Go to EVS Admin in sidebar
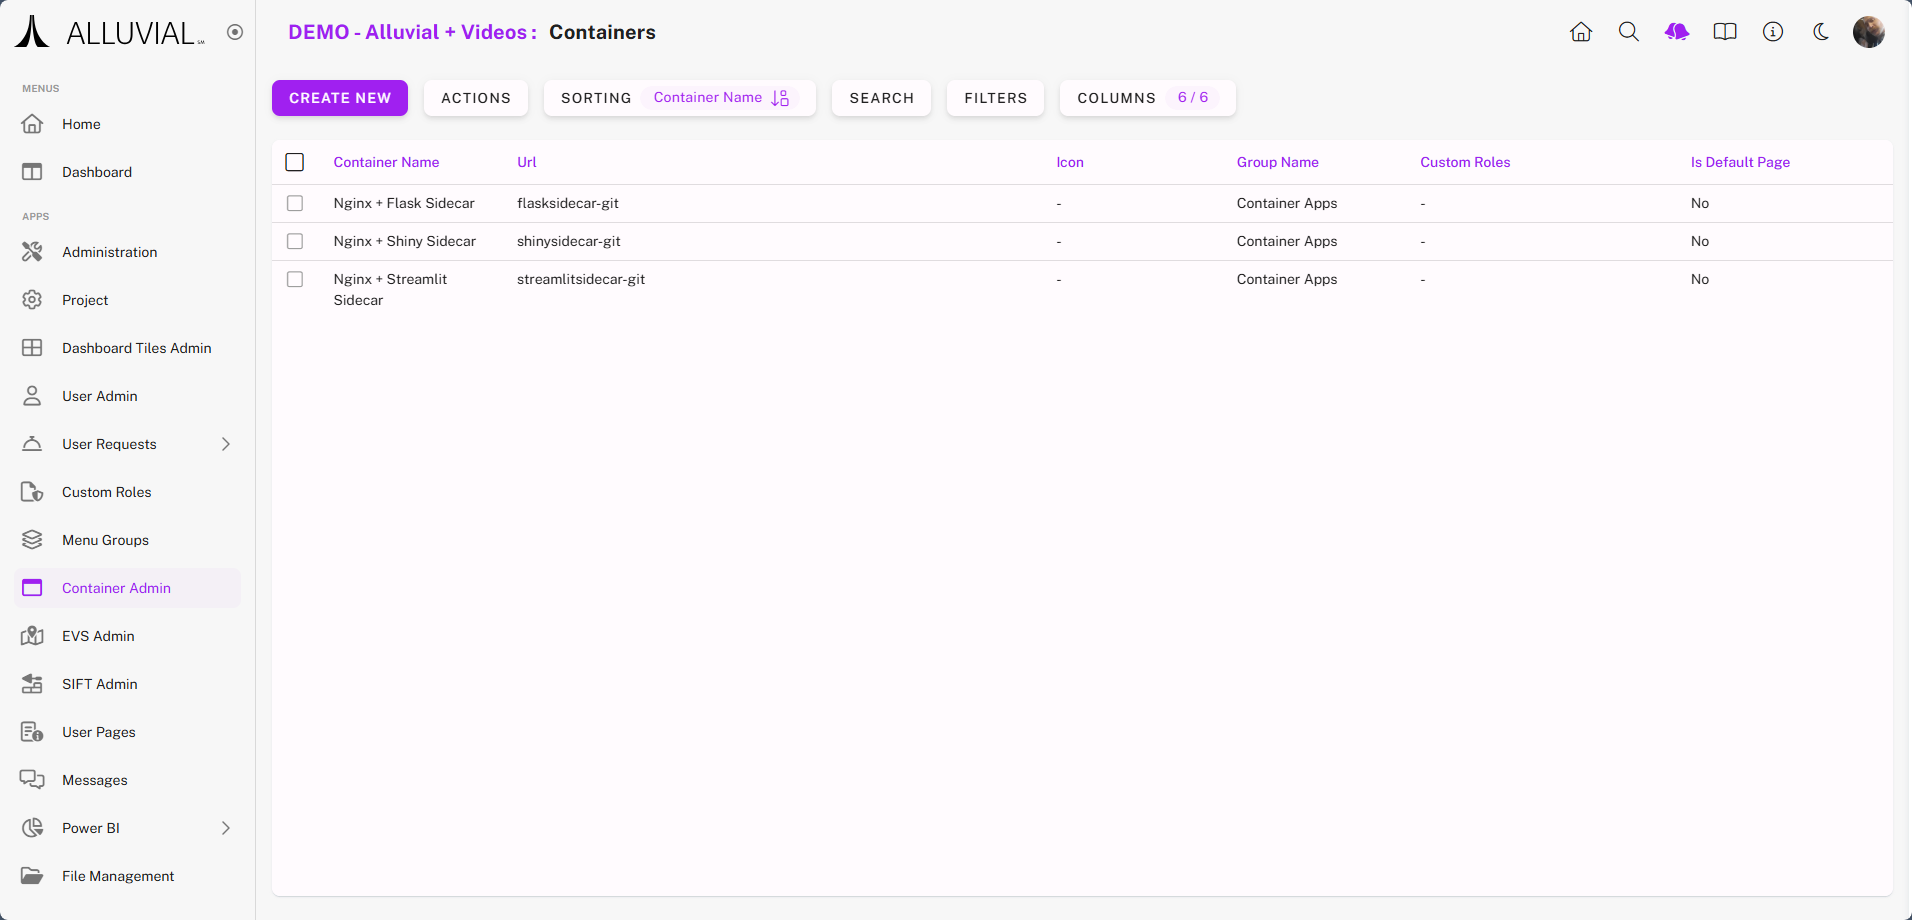Viewport: 1912px width, 920px height. tap(98, 636)
